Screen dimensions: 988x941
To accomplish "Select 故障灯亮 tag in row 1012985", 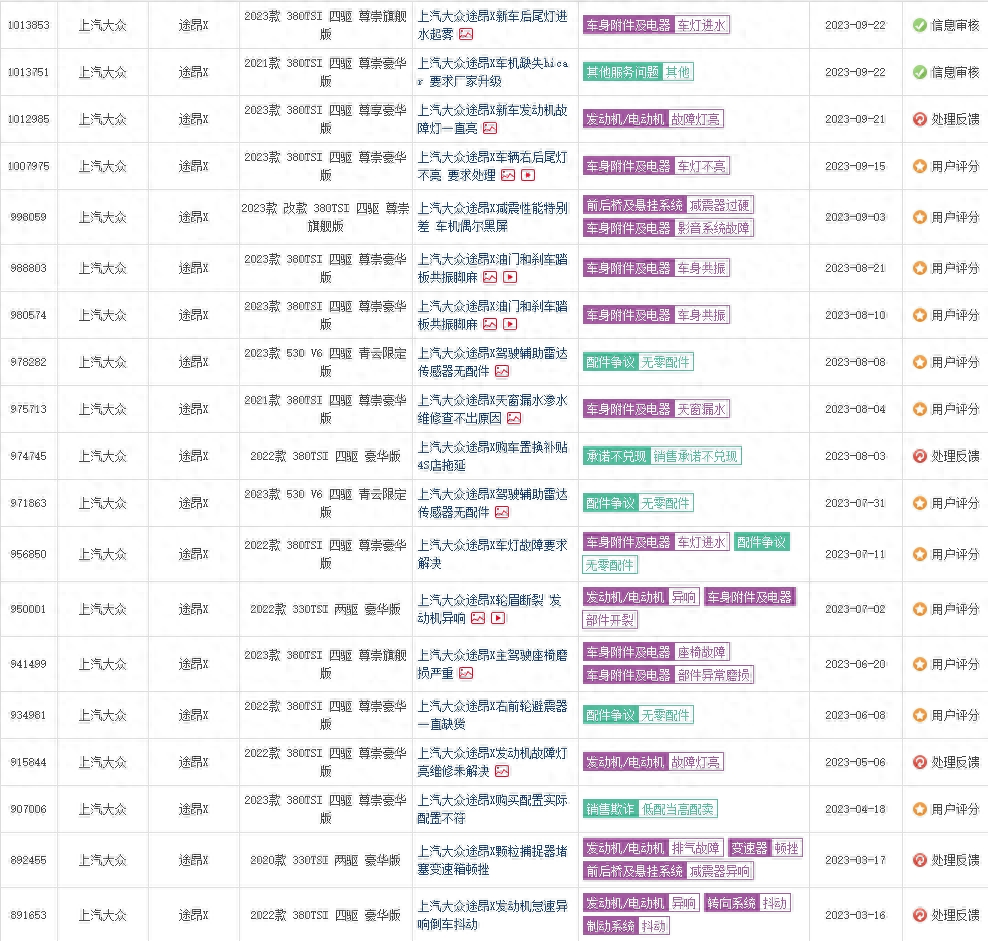I will [x=695, y=119].
